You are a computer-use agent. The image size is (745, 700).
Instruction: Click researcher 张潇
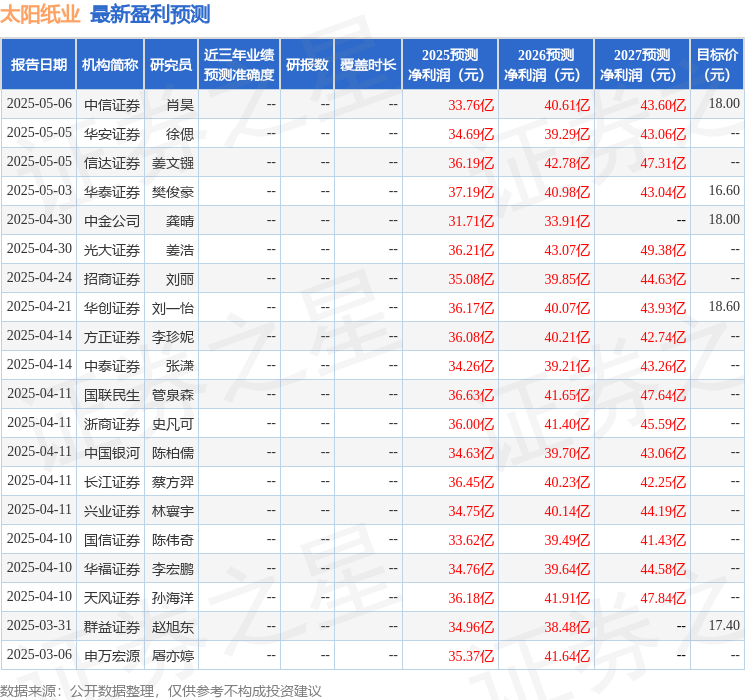coord(180,366)
